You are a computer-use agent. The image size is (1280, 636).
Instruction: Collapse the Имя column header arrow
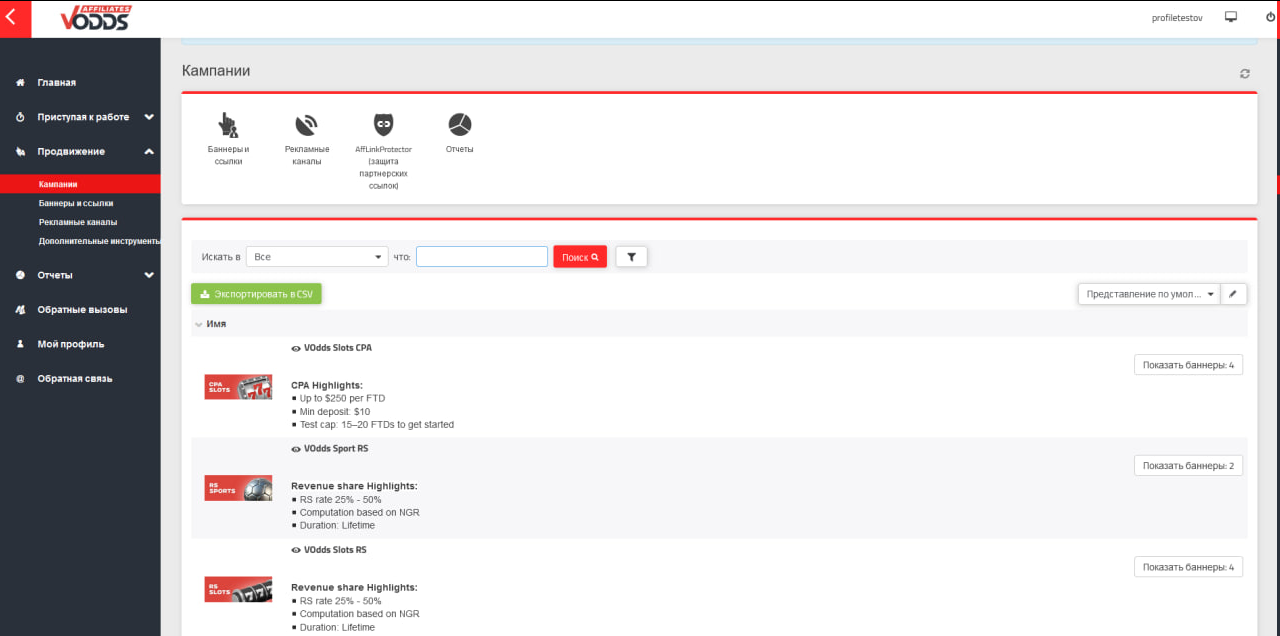tap(198, 324)
